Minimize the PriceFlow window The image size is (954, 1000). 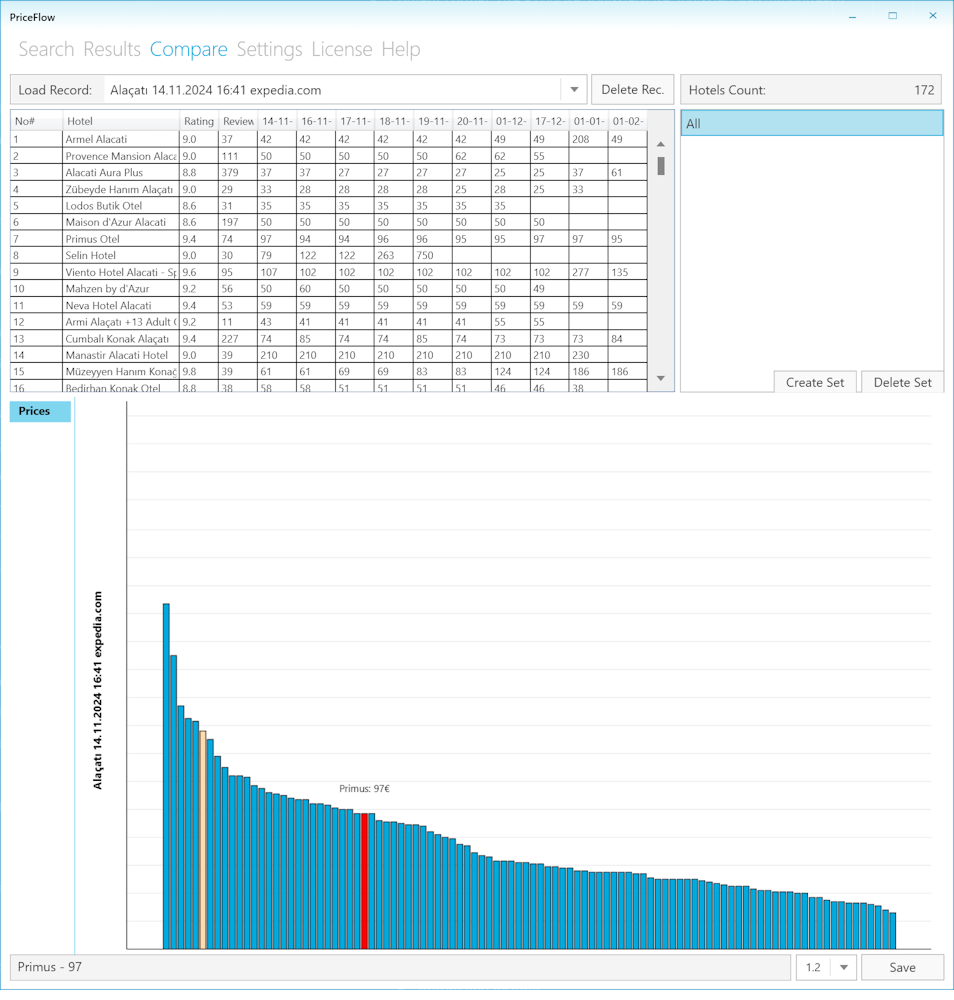pyautogui.click(x=852, y=17)
